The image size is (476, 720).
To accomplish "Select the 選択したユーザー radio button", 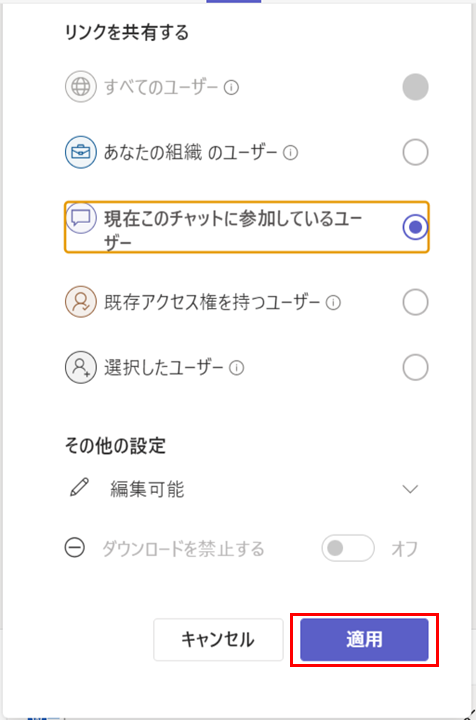I will pos(415,367).
